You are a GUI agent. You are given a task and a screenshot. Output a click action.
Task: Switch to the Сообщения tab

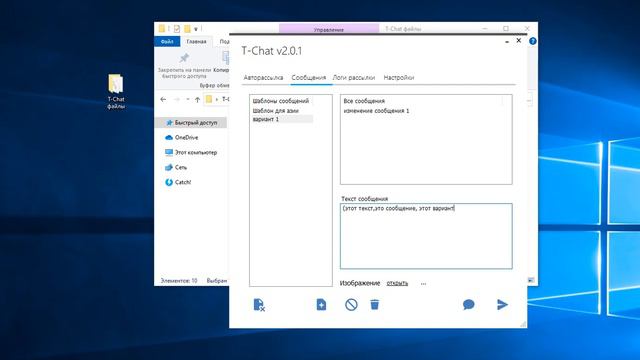point(309,78)
